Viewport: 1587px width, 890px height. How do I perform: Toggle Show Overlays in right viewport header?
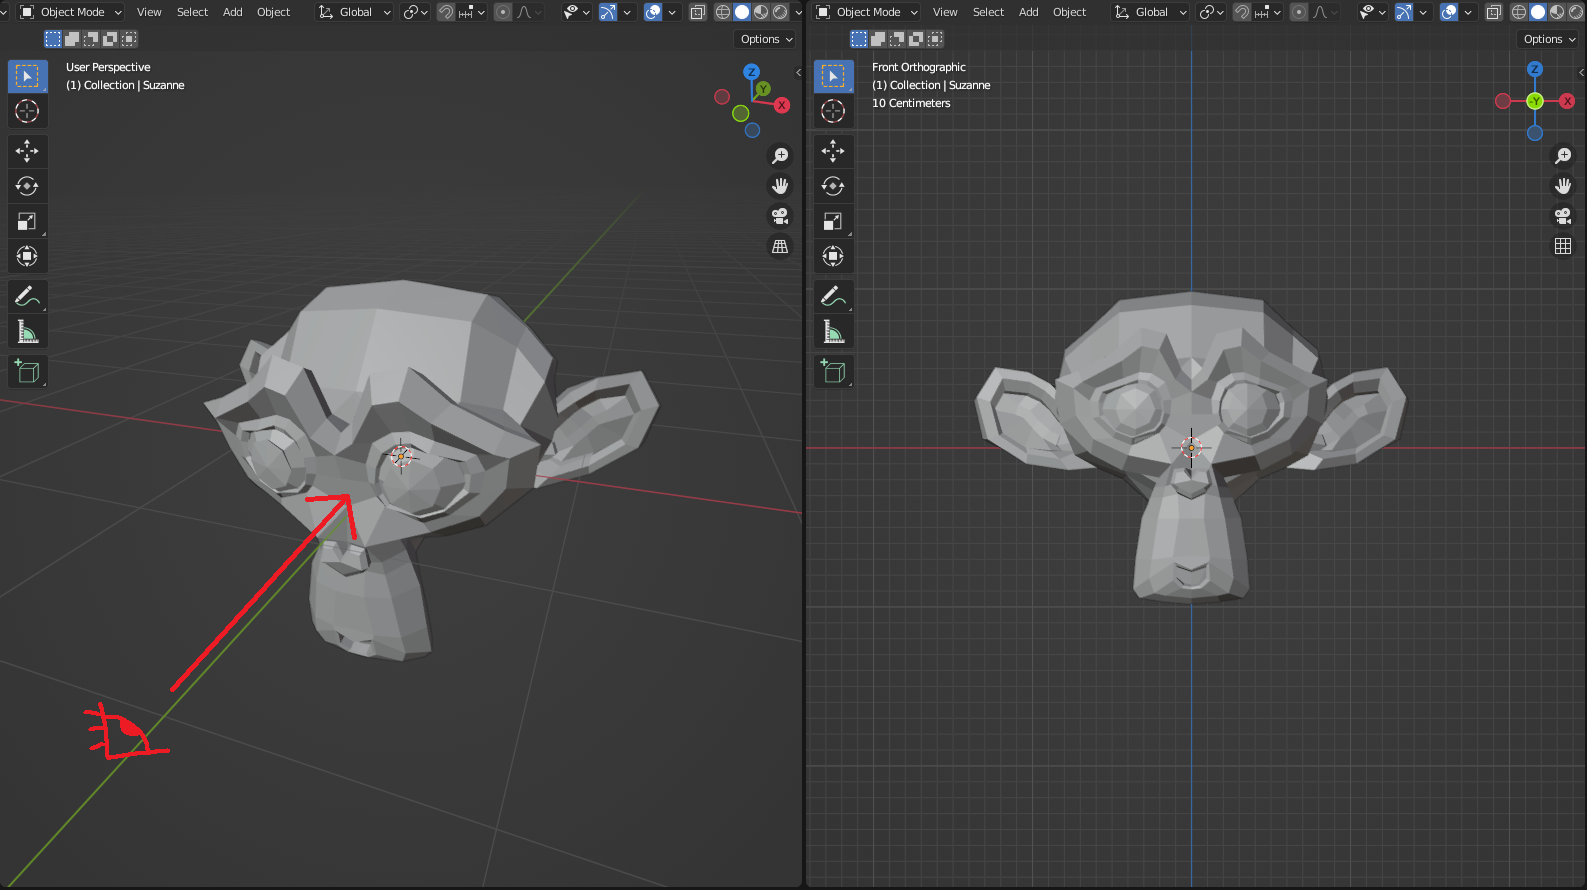pos(1449,12)
